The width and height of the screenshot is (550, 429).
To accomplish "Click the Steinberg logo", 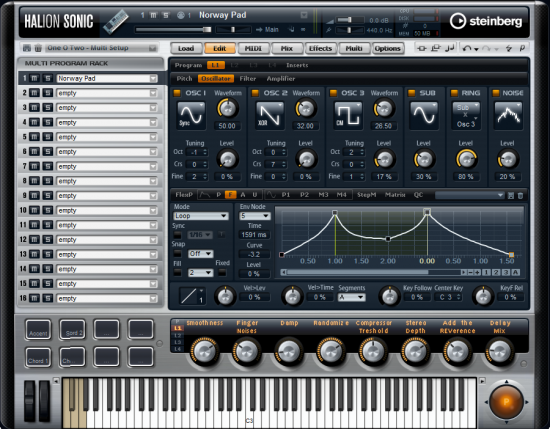I will point(486,21).
